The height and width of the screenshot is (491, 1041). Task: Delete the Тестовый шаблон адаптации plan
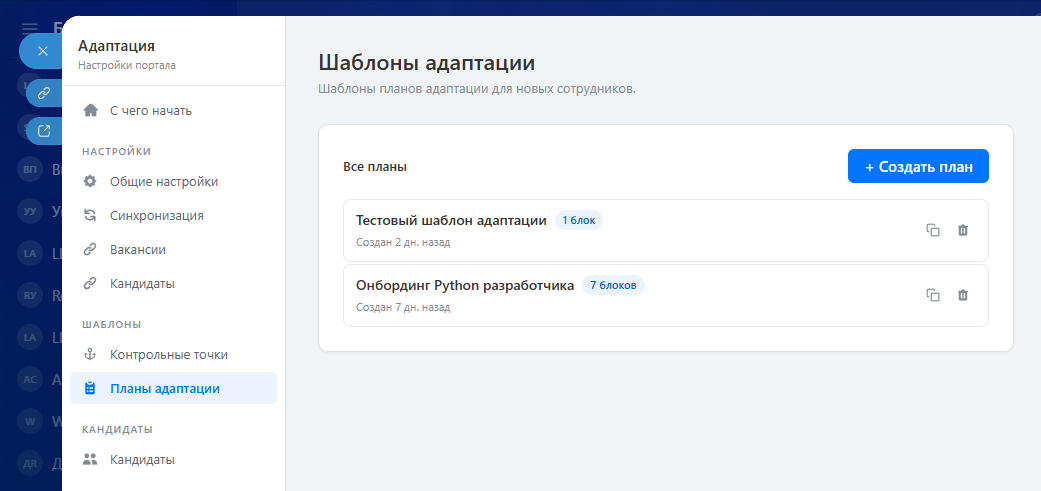click(x=963, y=230)
